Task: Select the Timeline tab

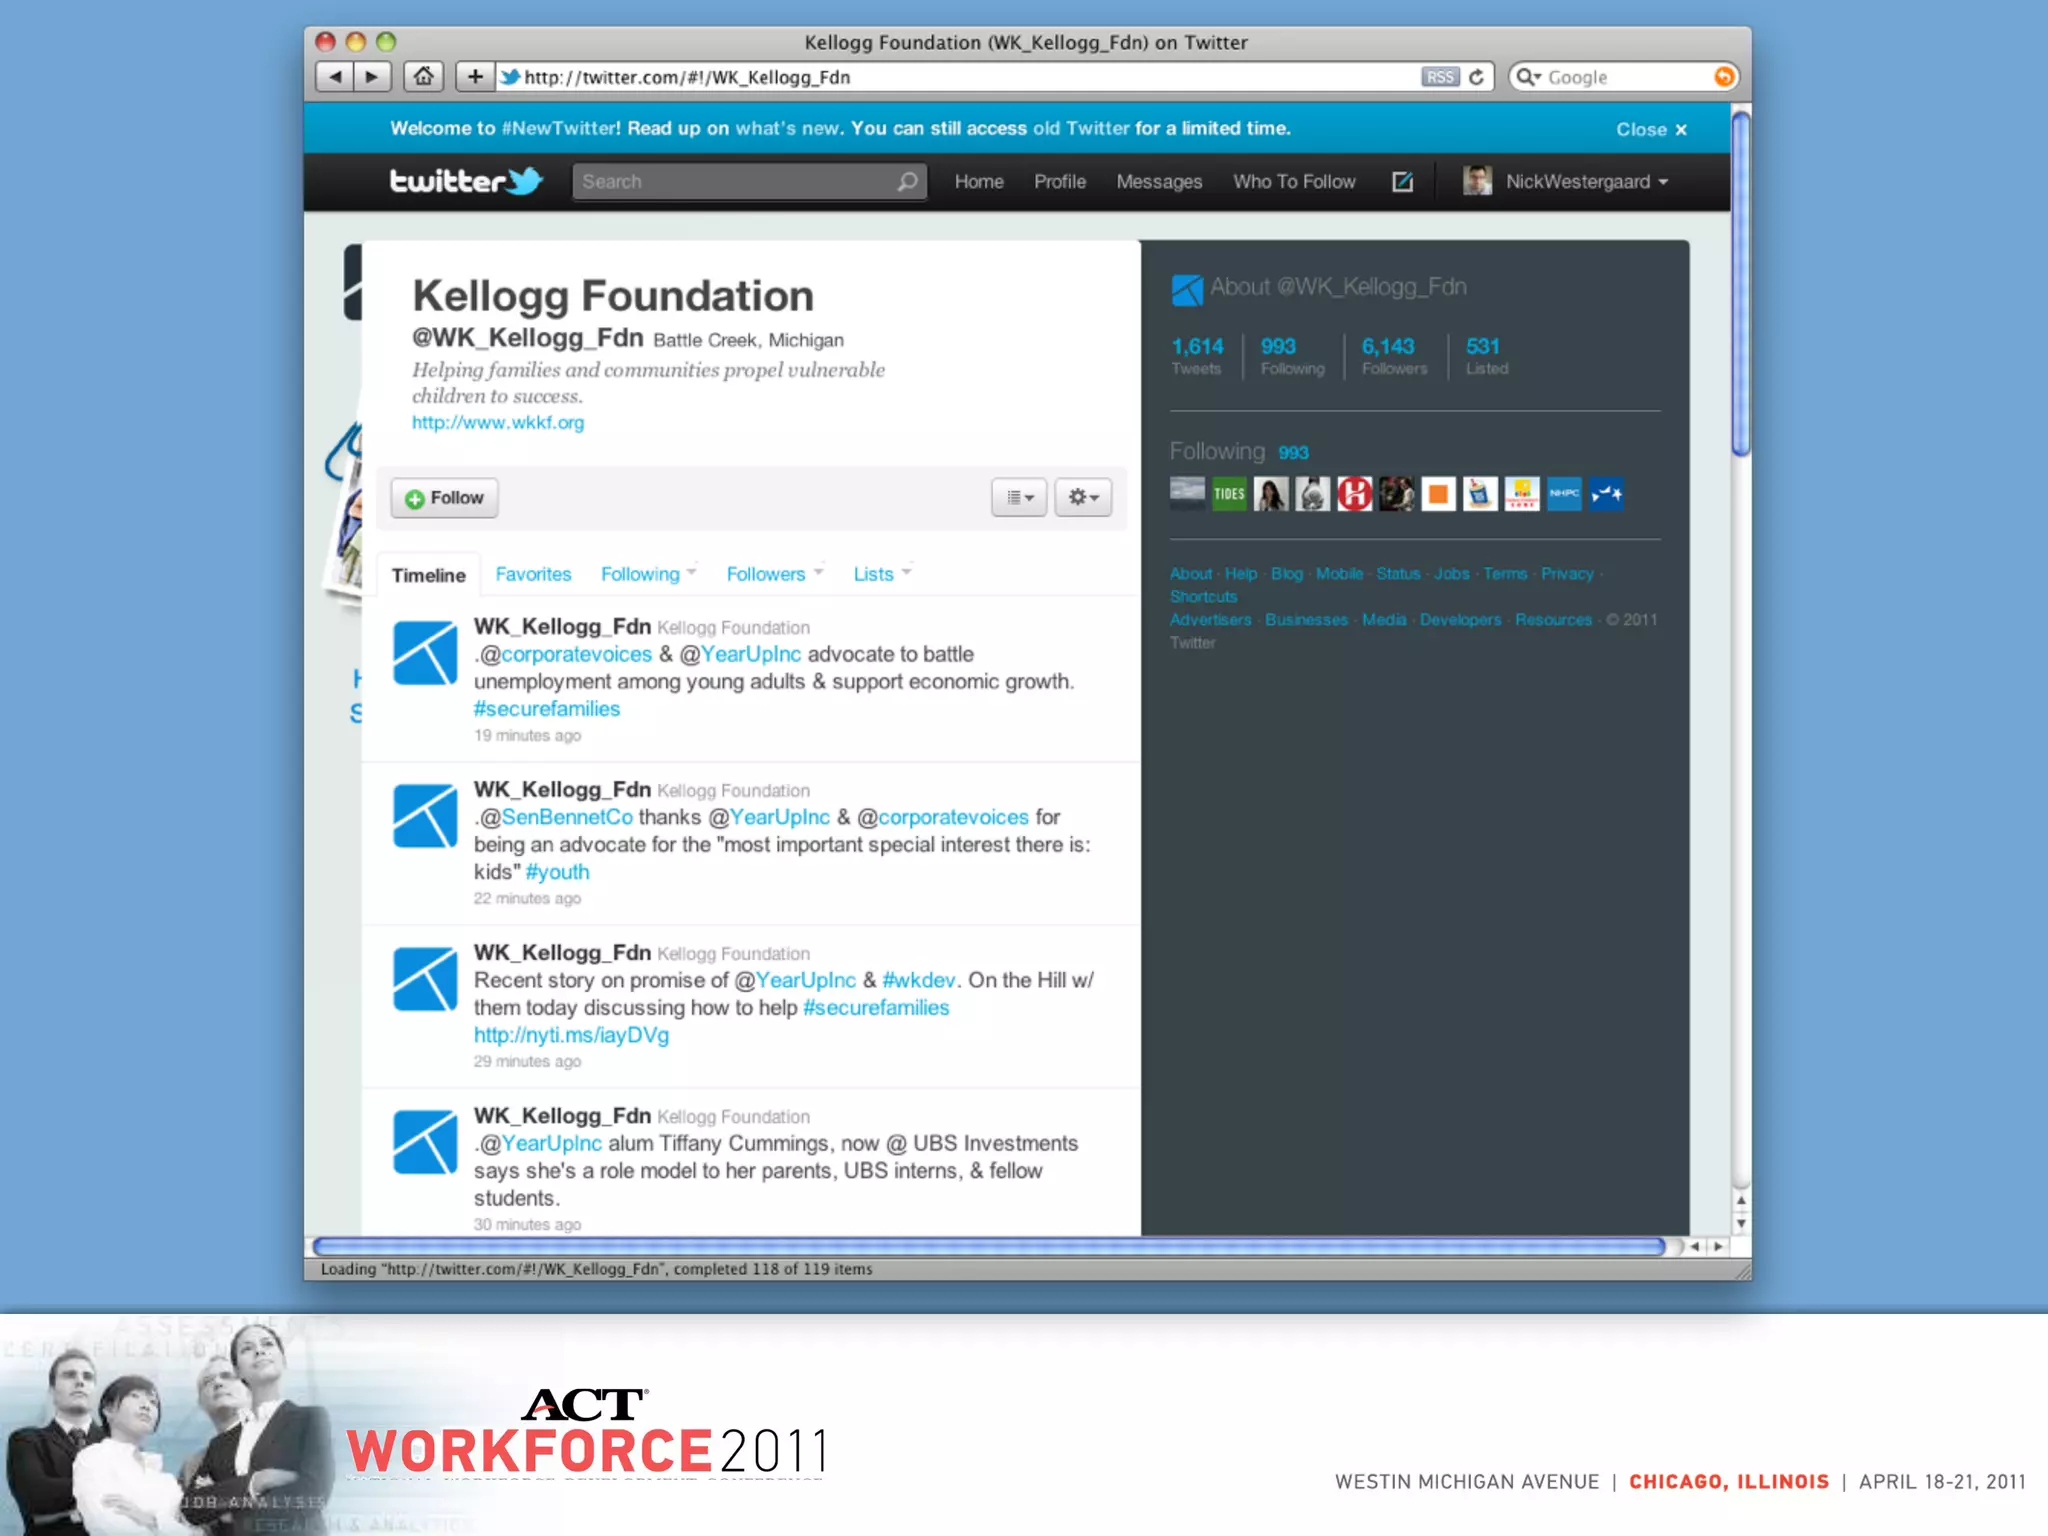Action: (x=428, y=575)
